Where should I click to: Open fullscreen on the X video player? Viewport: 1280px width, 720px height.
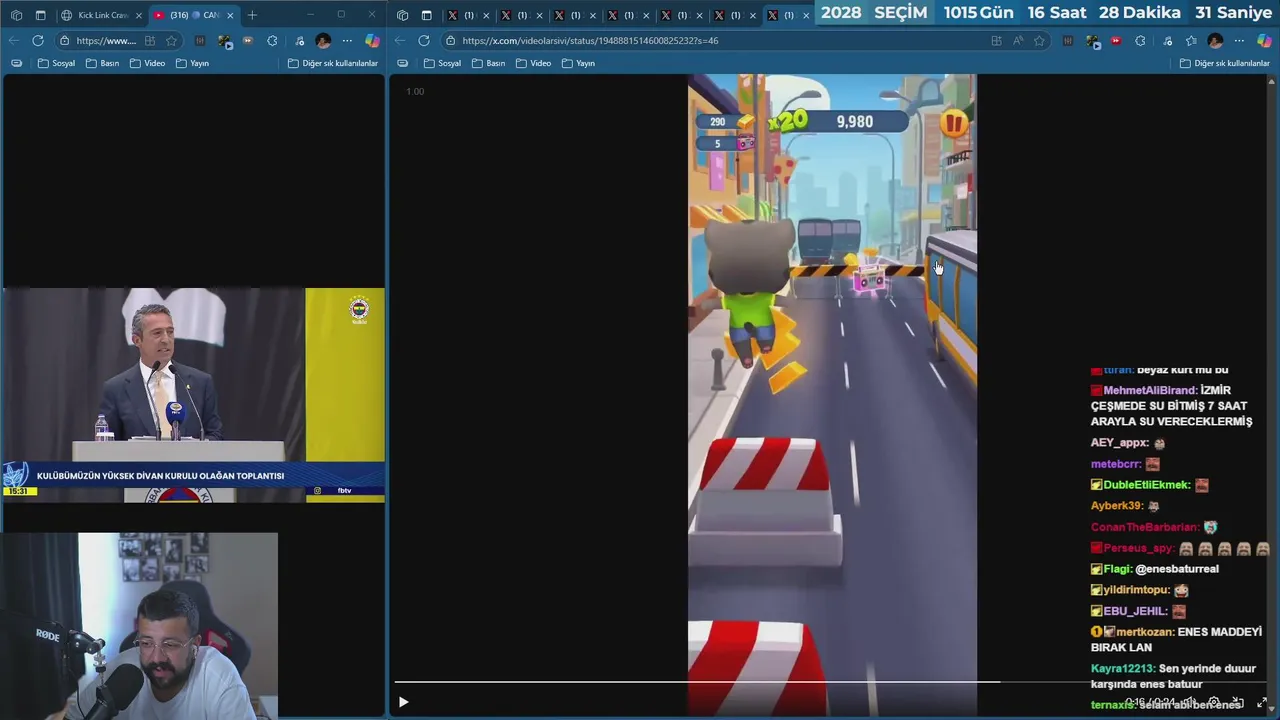tap(1262, 702)
